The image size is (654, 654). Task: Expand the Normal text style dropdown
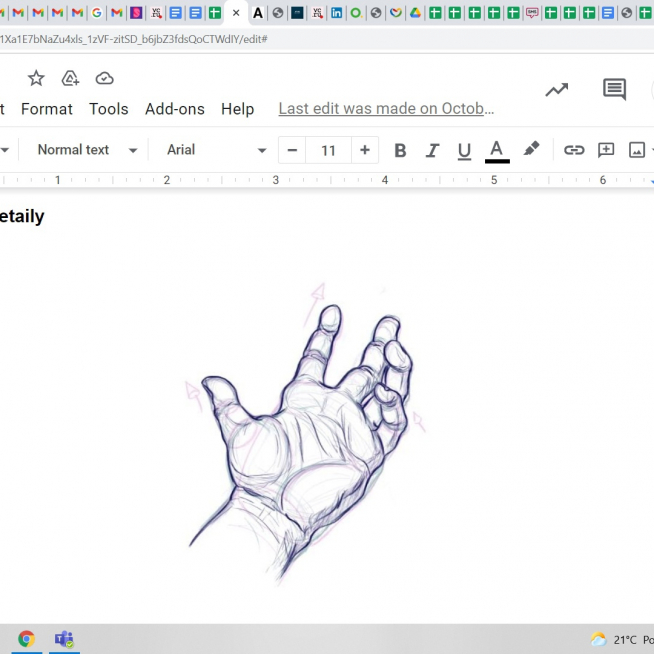(x=87, y=150)
